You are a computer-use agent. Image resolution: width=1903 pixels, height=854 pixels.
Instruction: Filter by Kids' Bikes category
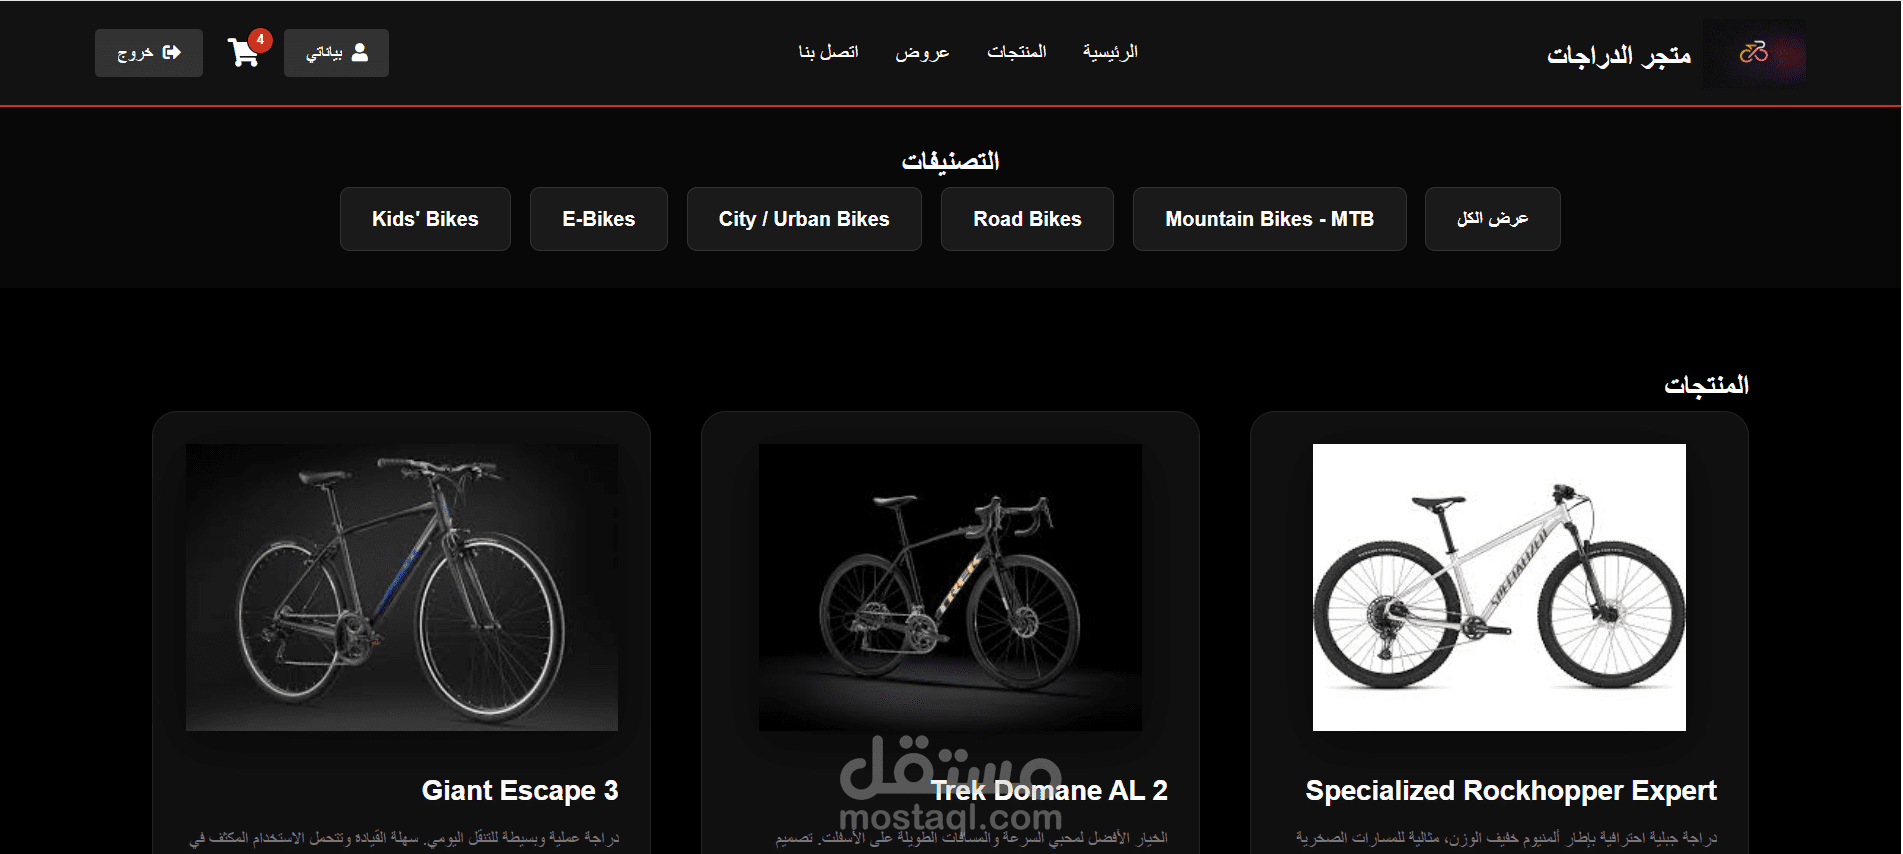425,219
